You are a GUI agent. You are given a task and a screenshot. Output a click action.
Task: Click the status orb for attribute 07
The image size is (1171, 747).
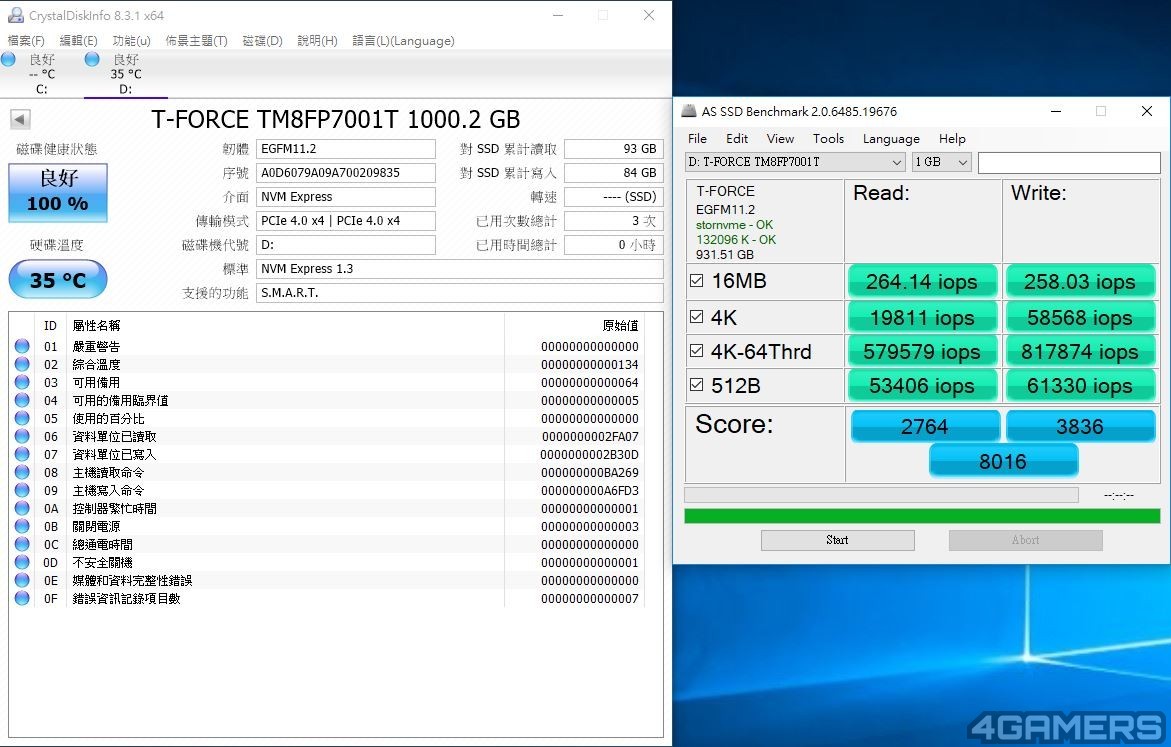click(x=22, y=453)
